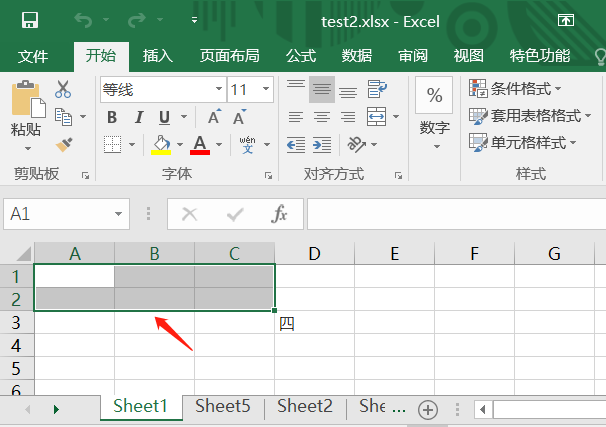
Task: Toggle center horizontal alignment
Action: pyautogui.click(x=322, y=117)
